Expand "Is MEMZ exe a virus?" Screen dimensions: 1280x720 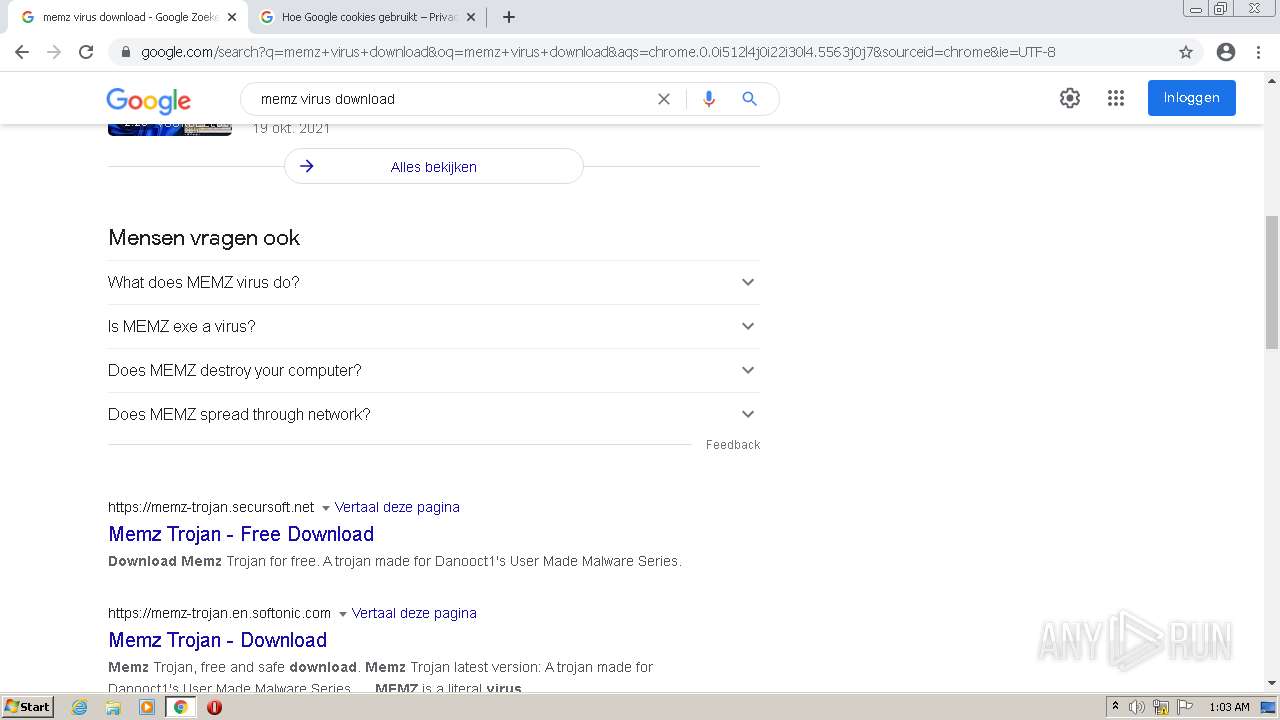pyautogui.click(x=434, y=326)
